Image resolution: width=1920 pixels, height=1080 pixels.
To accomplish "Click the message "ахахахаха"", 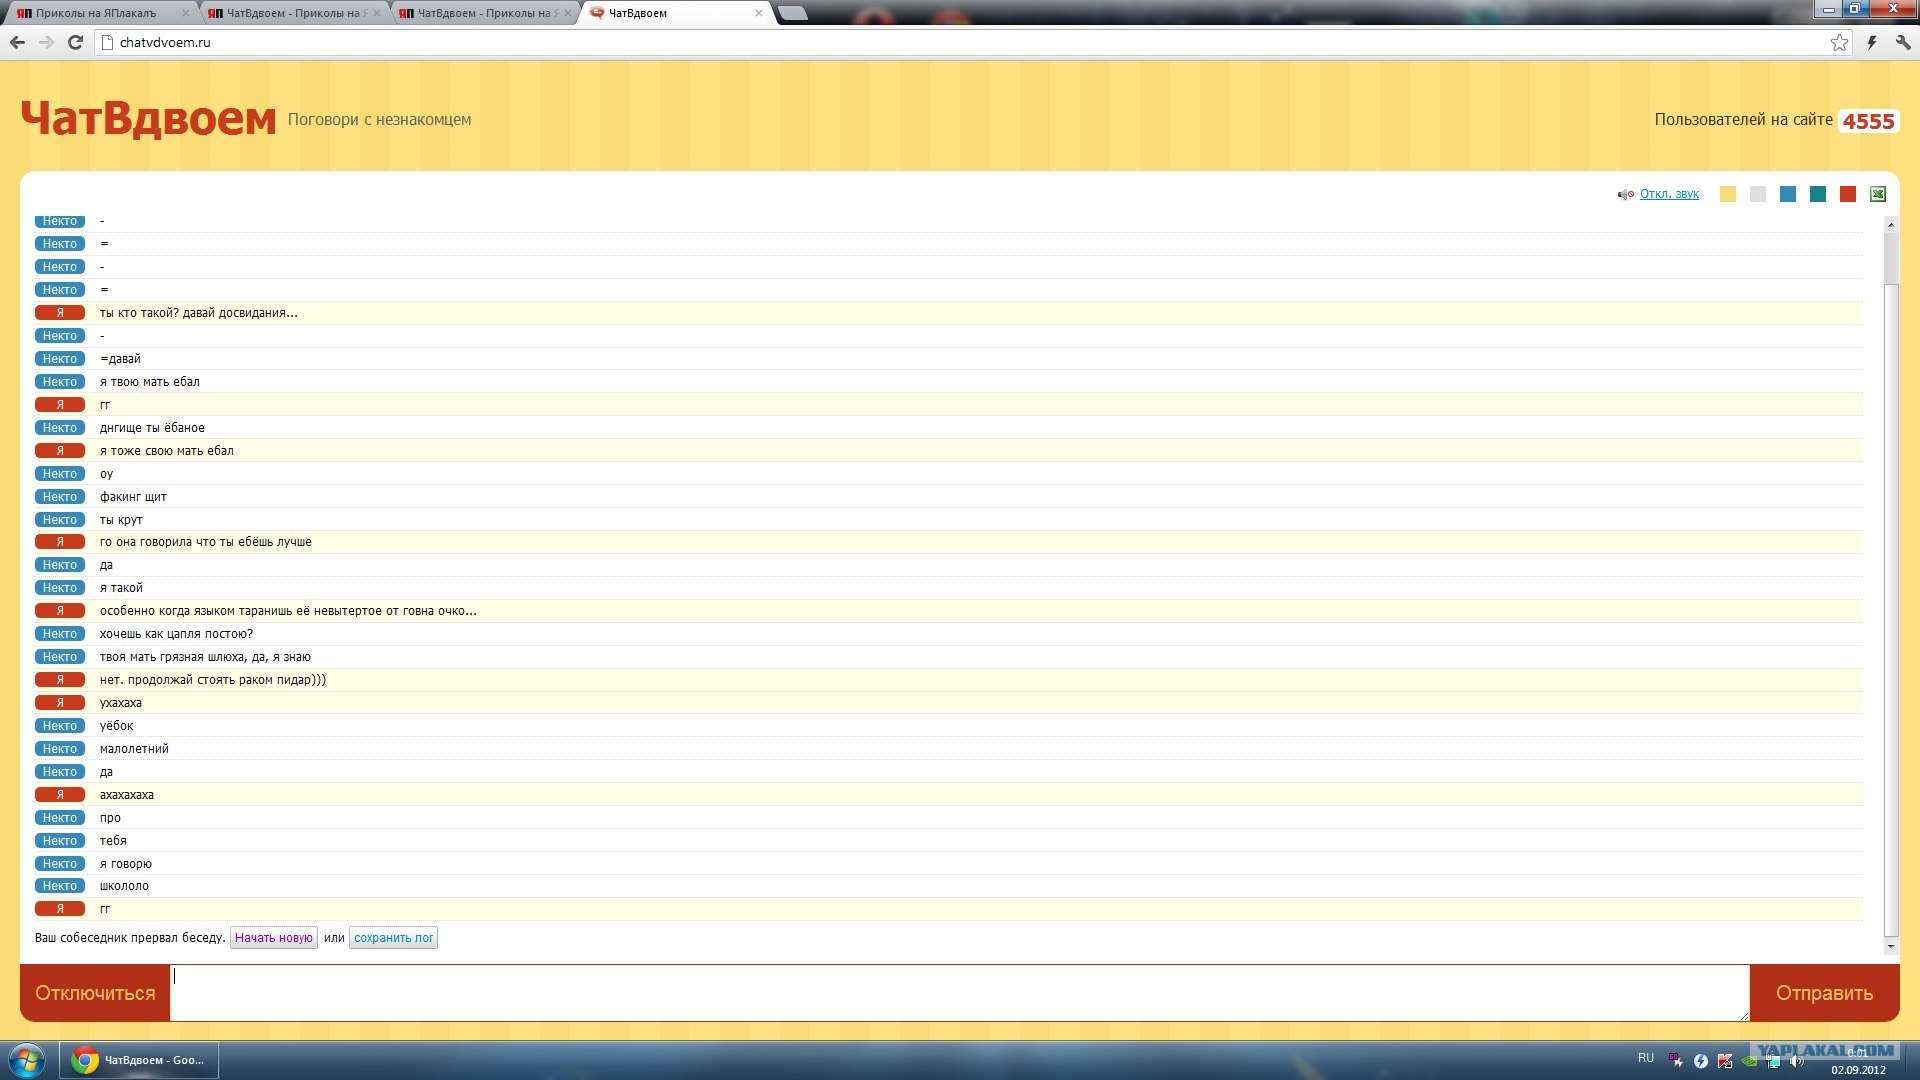I will (x=127, y=795).
